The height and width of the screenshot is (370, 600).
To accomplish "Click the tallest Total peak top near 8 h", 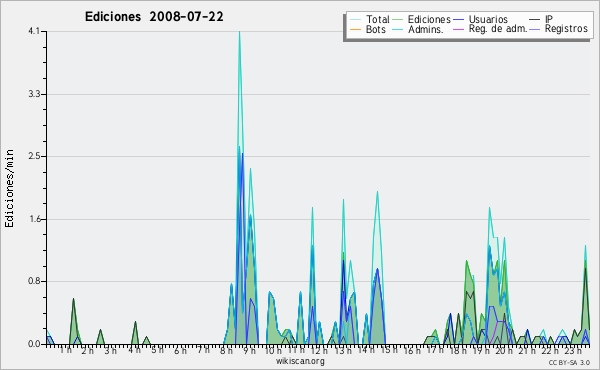I will [x=240, y=32].
